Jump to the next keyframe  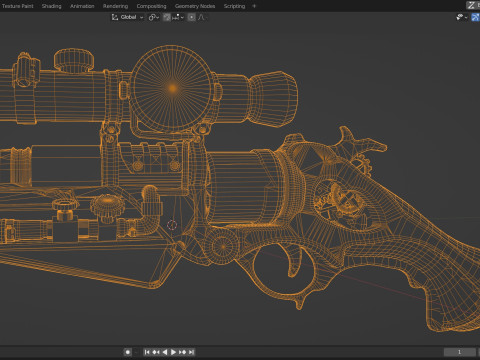click(182, 352)
